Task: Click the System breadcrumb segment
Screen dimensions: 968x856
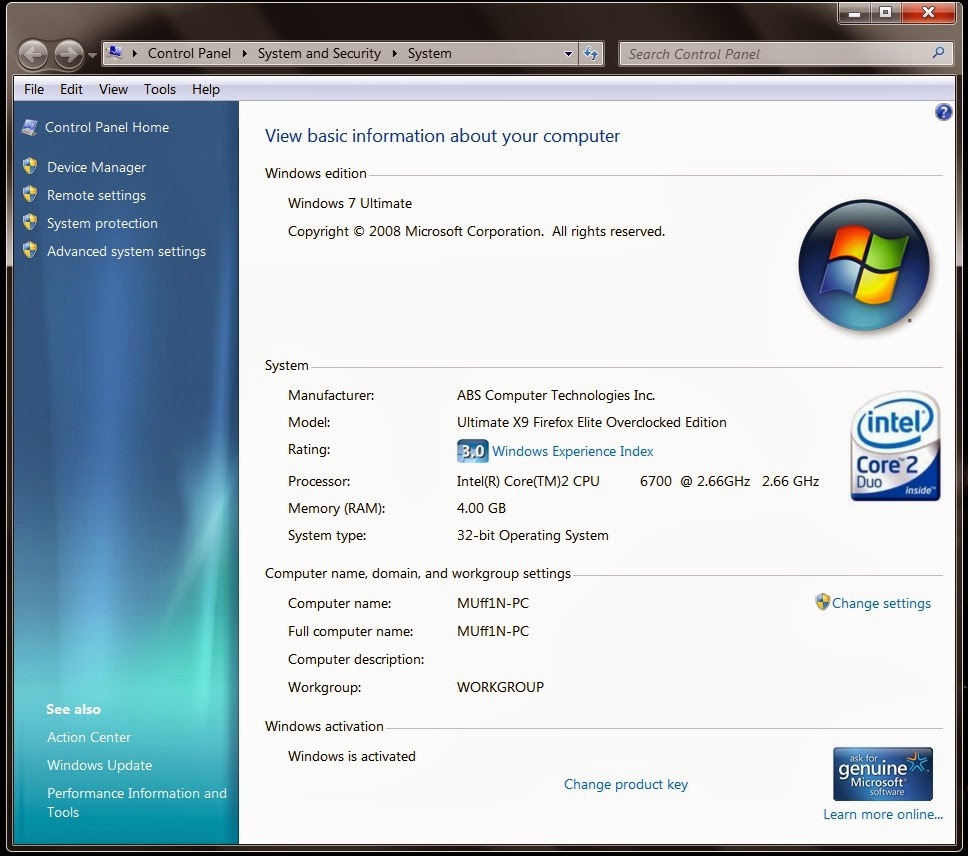Action: pos(430,54)
